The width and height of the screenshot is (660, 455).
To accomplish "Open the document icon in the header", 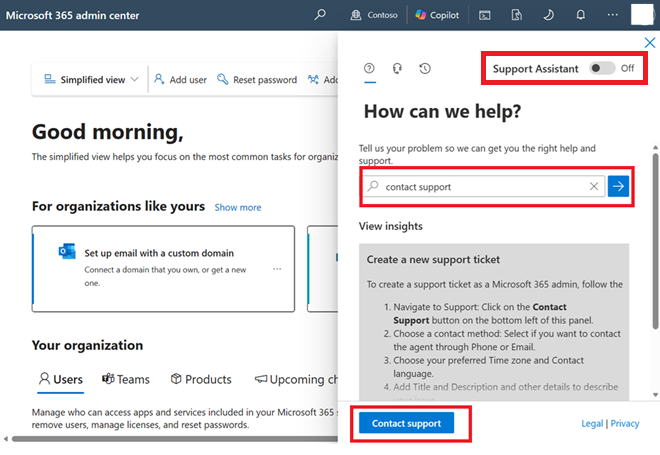I will (516, 16).
